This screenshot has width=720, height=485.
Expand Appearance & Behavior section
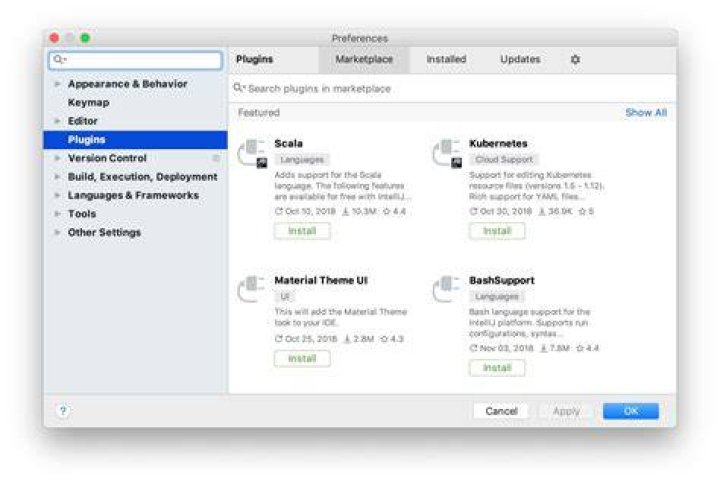[x=57, y=84]
